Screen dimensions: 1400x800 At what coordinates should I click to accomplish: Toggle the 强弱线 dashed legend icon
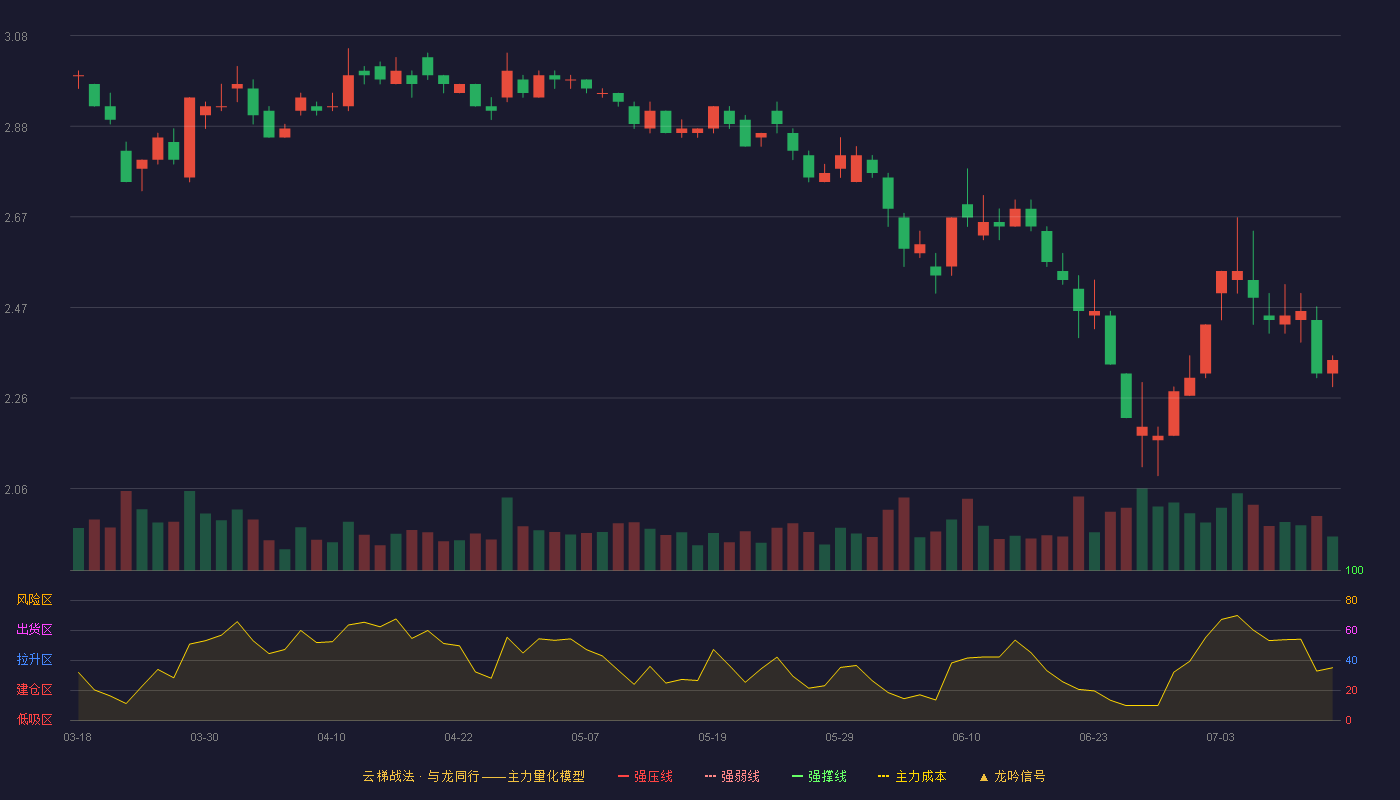(x=711, y=776)
